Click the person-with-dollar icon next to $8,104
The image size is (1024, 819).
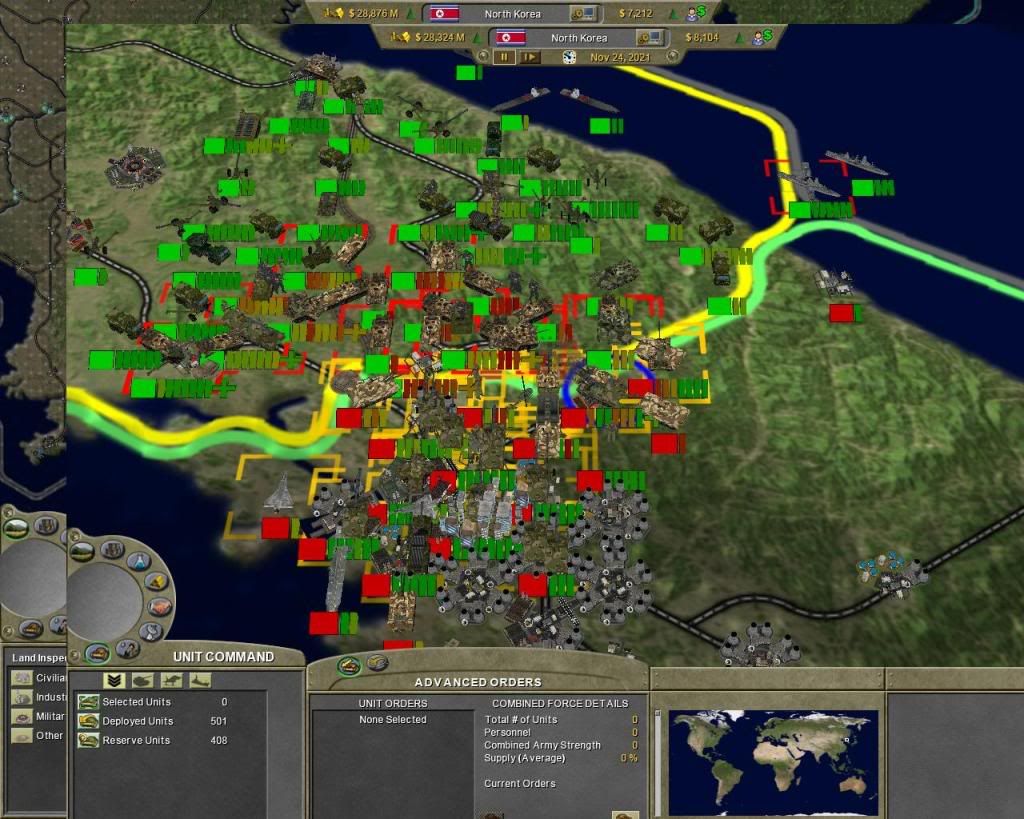(x=761, y=37)
